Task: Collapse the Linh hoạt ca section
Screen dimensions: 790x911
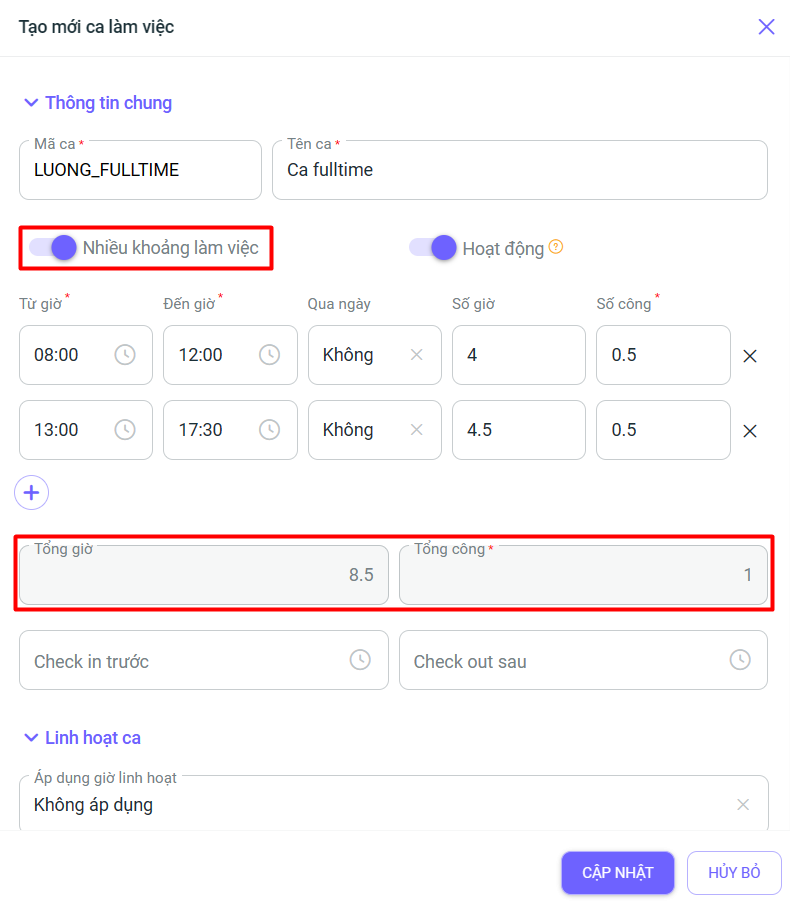Action: [32, 737]
